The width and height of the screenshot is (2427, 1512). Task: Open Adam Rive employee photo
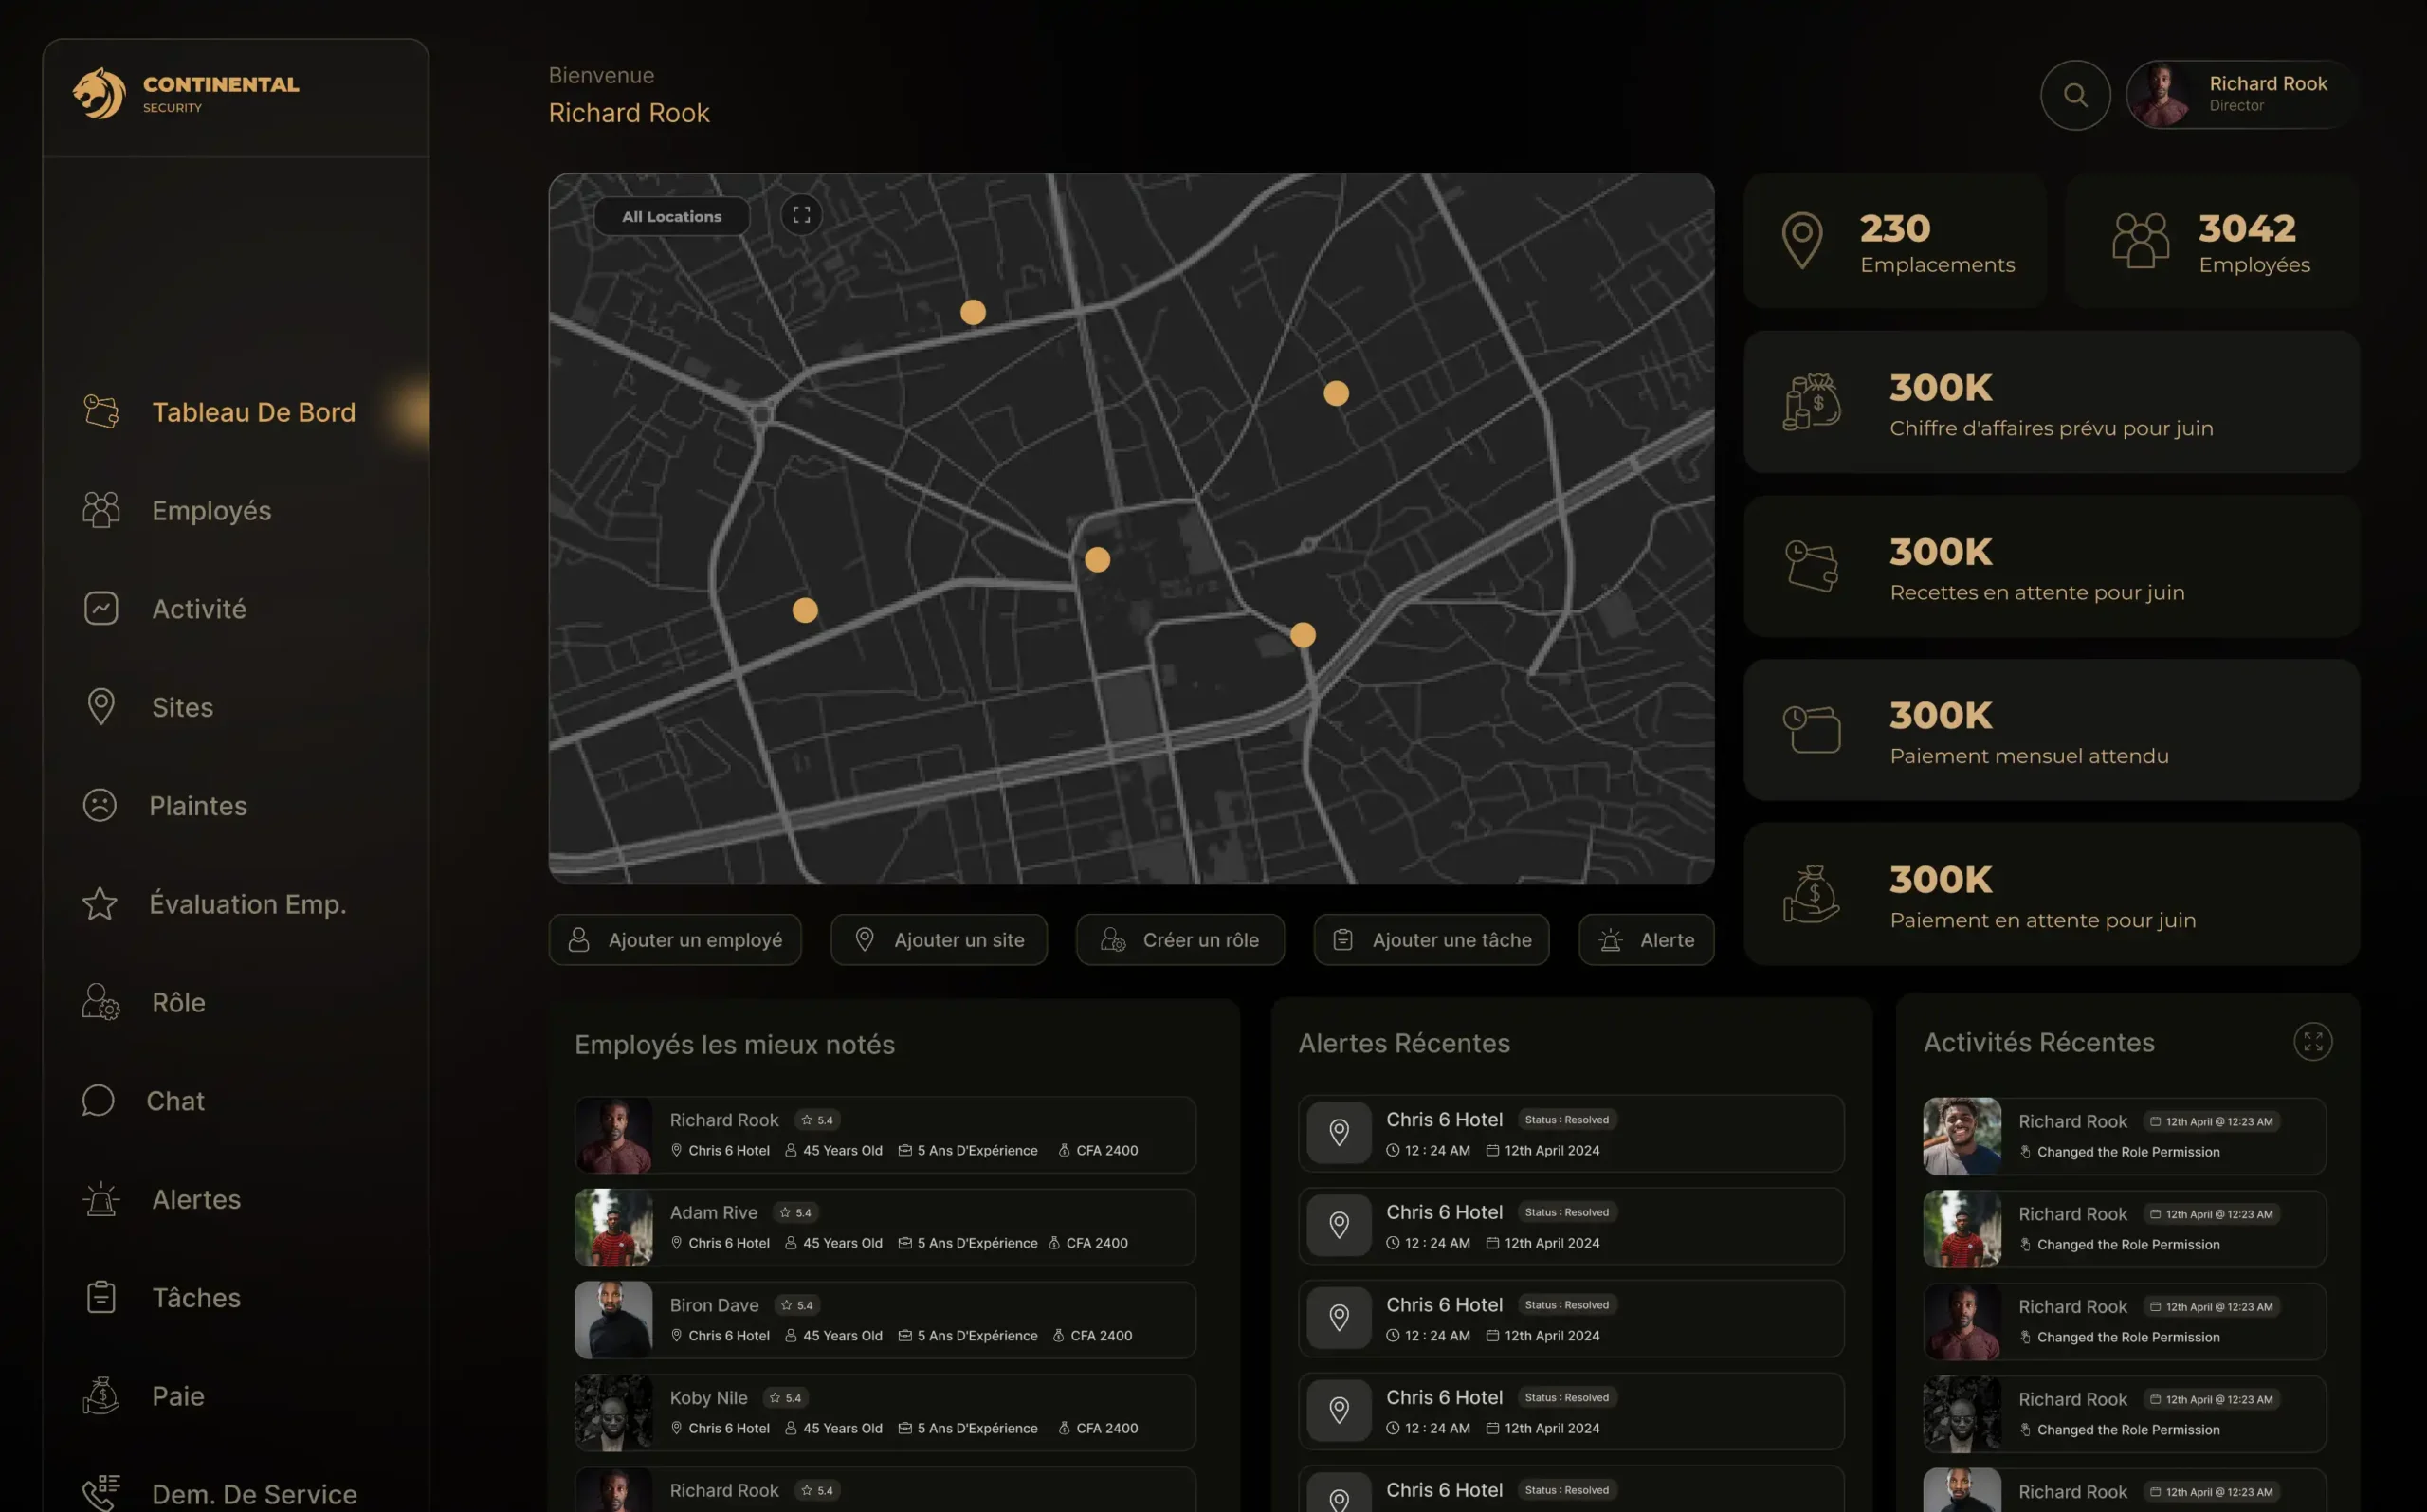[614, 1228]
